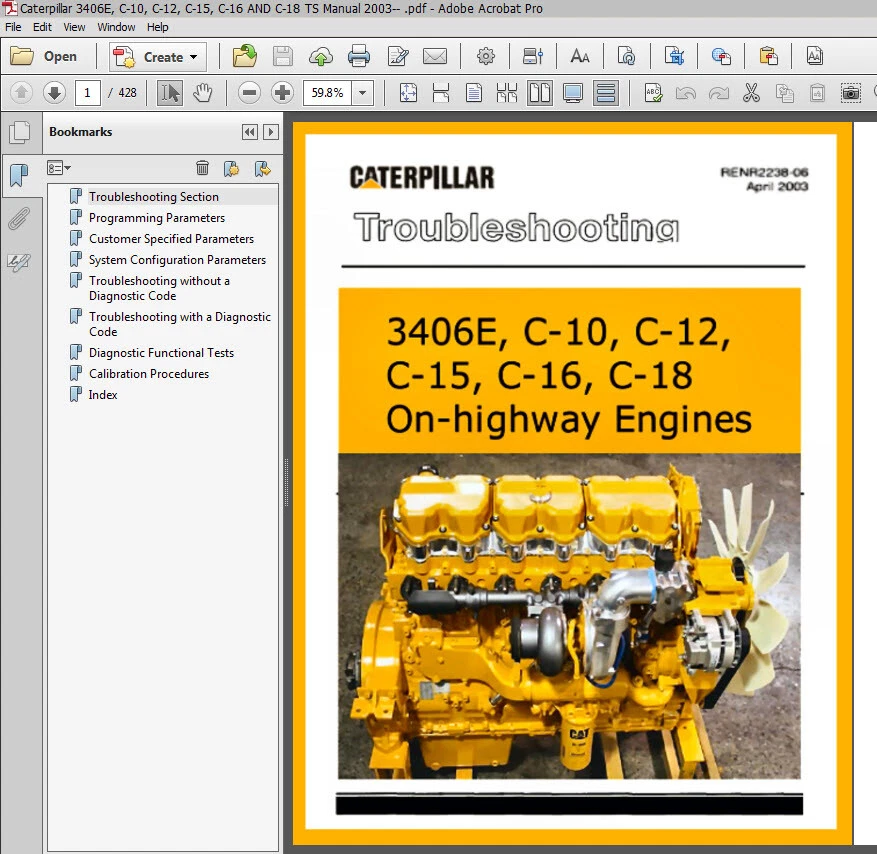Open the Window menu

116,27
